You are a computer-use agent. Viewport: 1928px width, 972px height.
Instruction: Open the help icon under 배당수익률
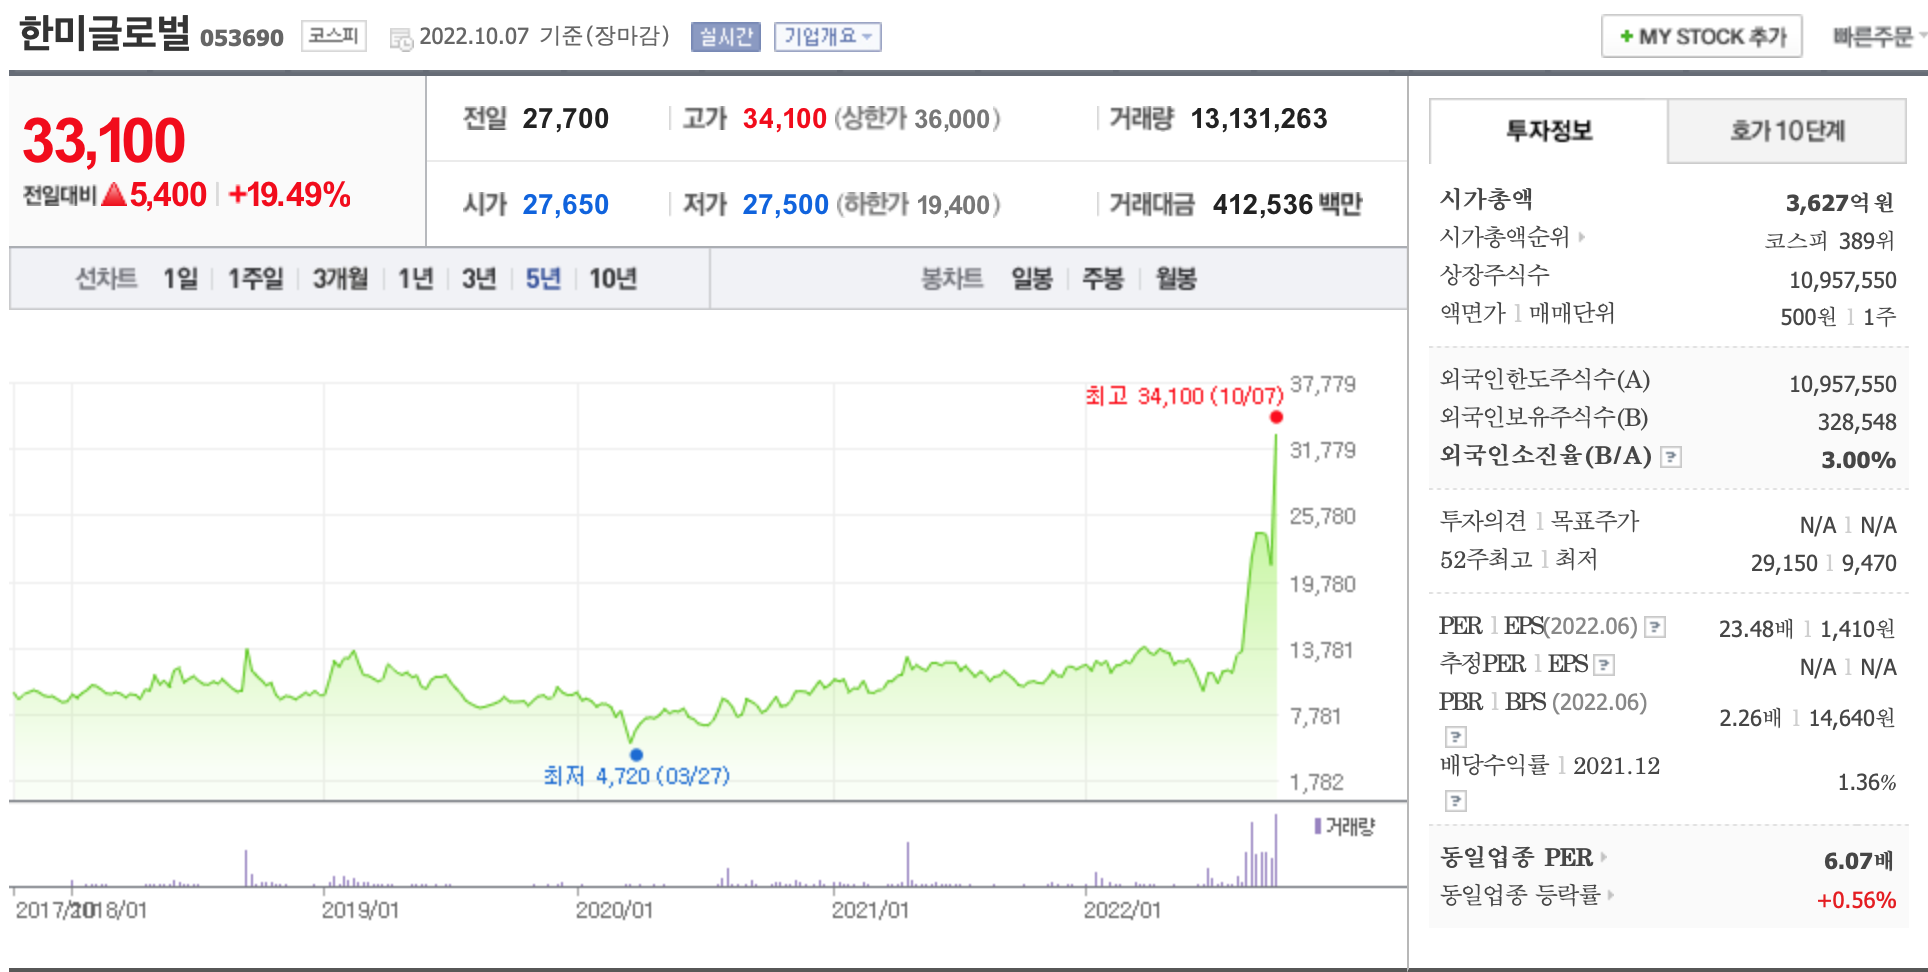1456,801
